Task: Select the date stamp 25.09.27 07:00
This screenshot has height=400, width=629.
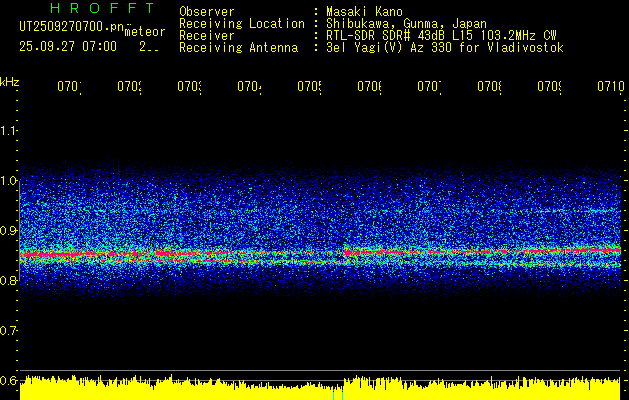Action: coord(68,47)
